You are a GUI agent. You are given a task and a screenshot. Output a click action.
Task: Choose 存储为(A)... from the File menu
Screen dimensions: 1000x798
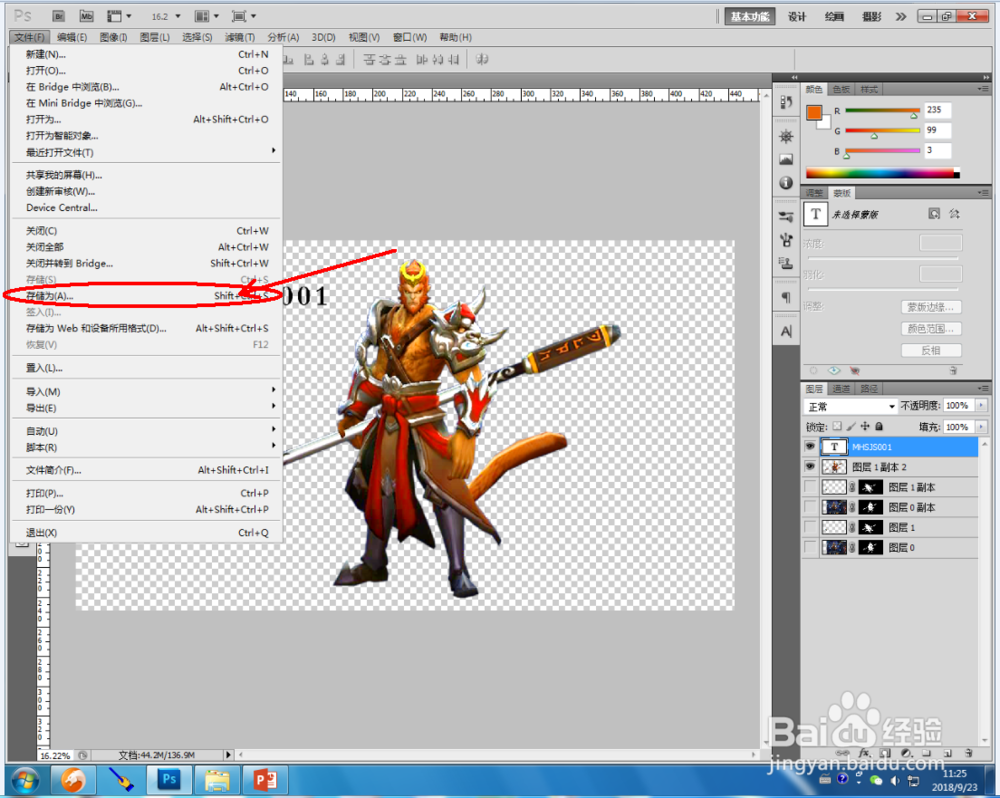(145, 296)
